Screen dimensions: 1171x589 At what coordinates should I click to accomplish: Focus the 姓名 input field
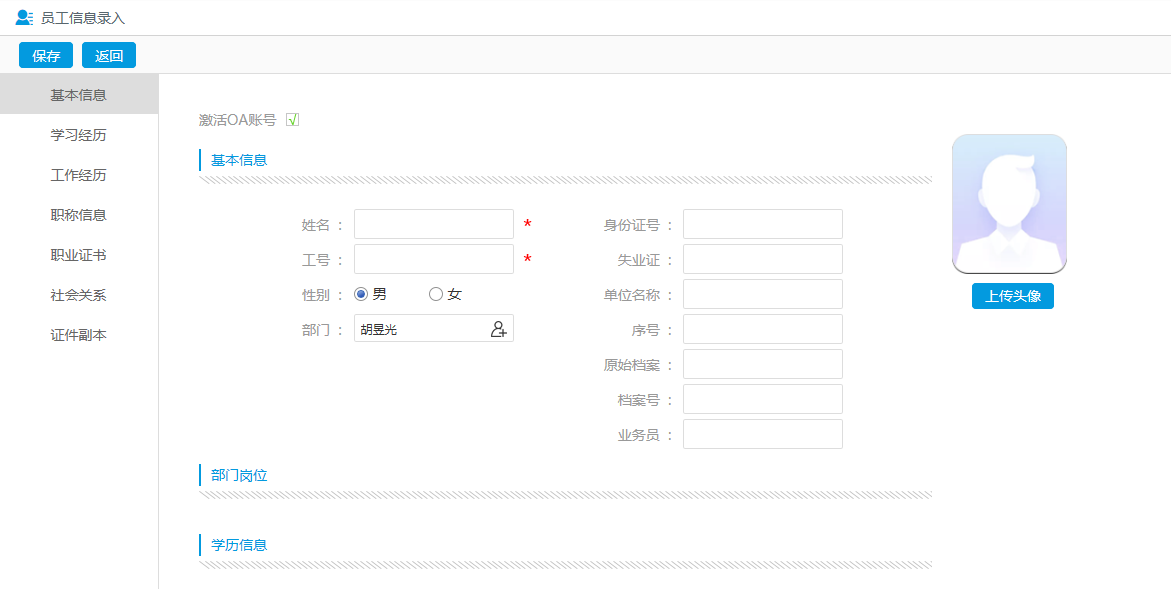tap(433, 224)
